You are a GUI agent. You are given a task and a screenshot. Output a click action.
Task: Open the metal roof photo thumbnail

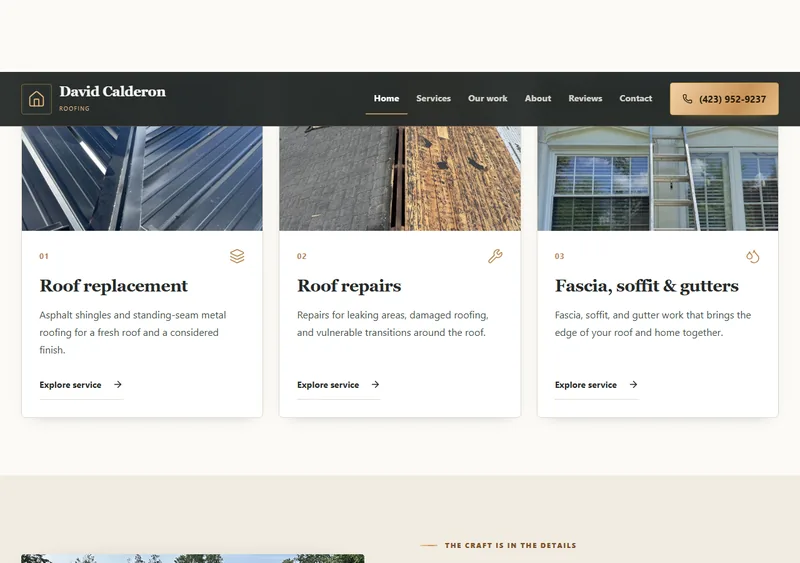142,178
